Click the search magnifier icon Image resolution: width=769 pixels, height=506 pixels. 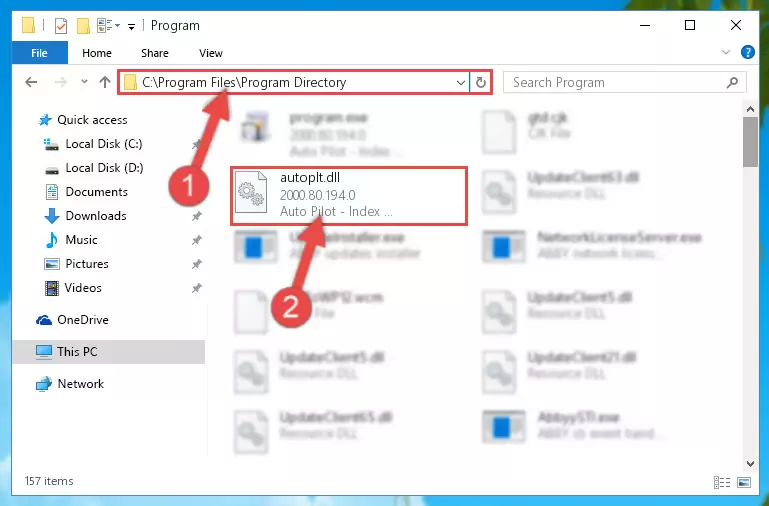[732, 82]
